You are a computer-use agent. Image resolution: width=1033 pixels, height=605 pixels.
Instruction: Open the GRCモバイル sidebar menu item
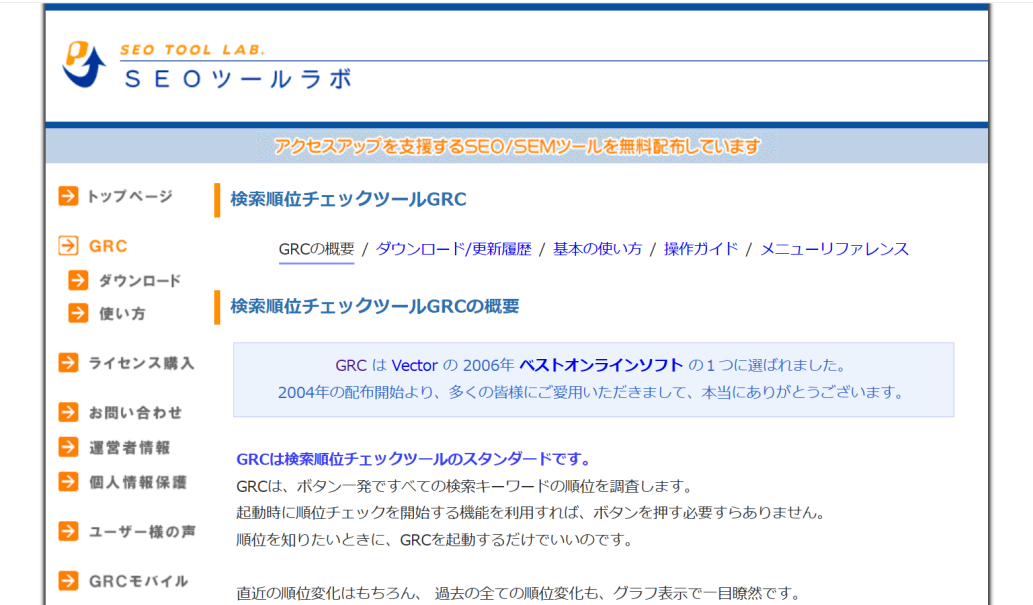click(x=137, y=581)
